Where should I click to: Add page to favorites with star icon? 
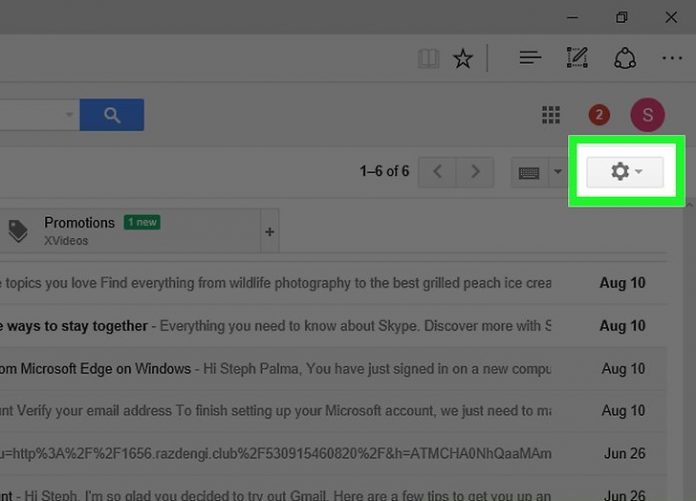point(462,59)
